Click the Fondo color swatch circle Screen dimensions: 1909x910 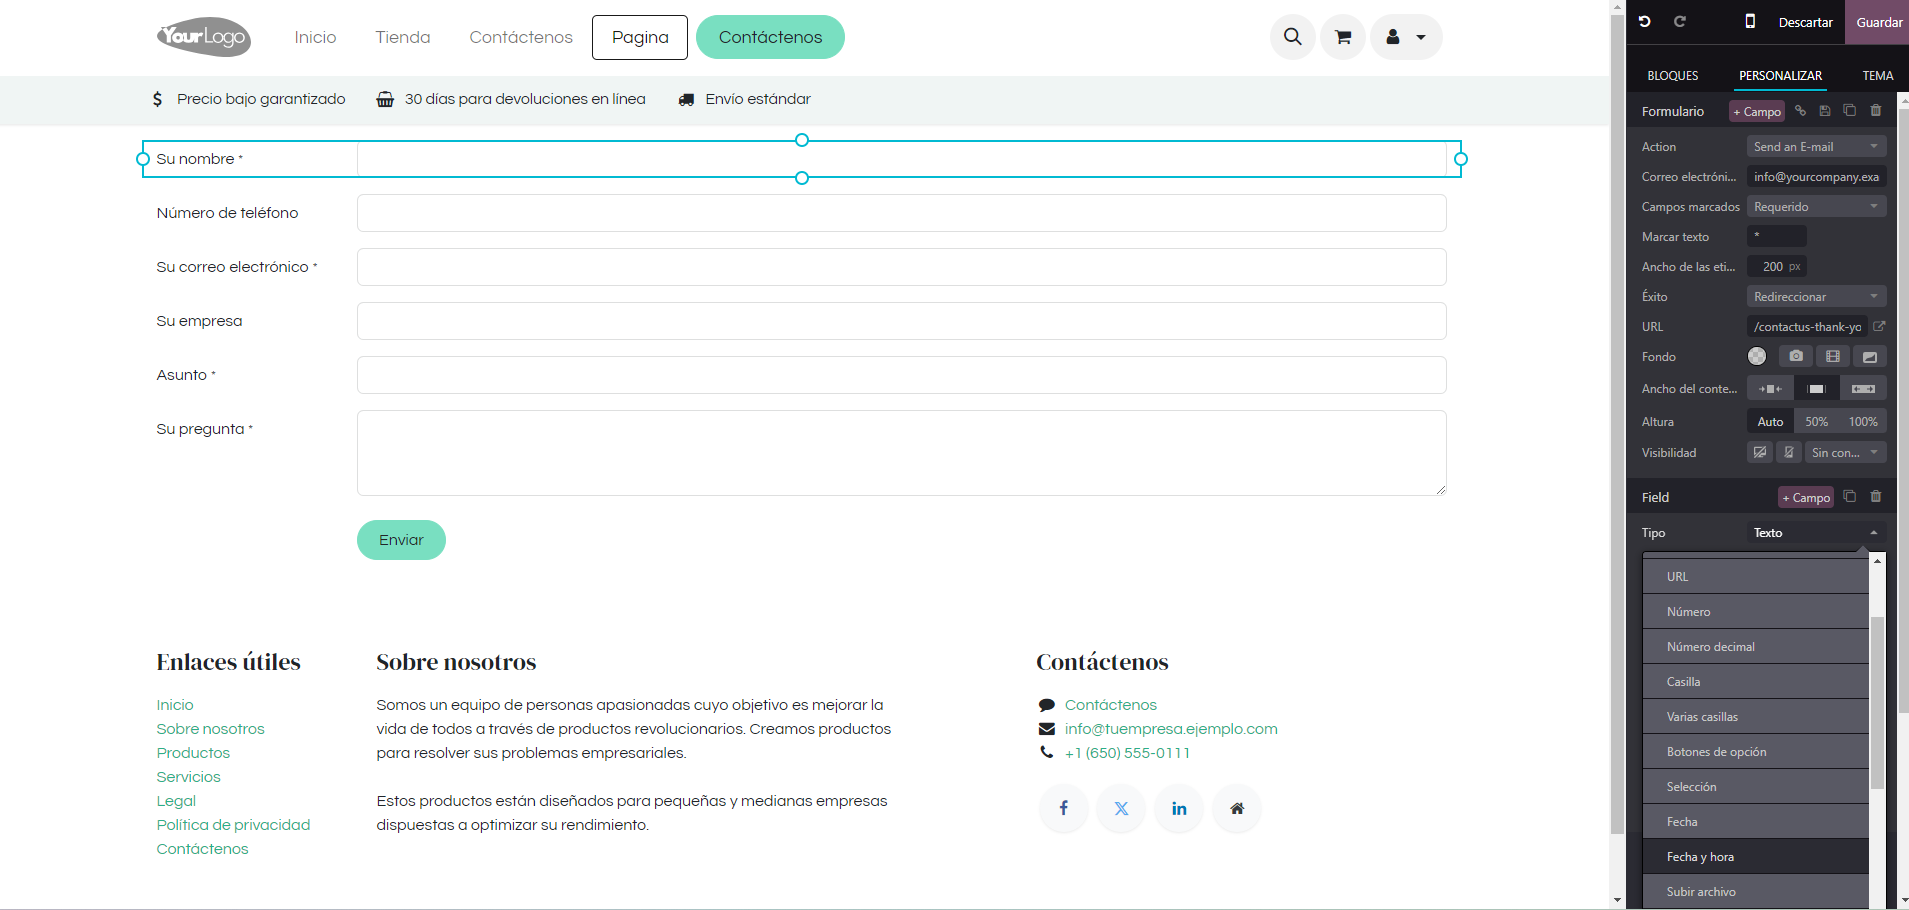[x=1757, y=357]
